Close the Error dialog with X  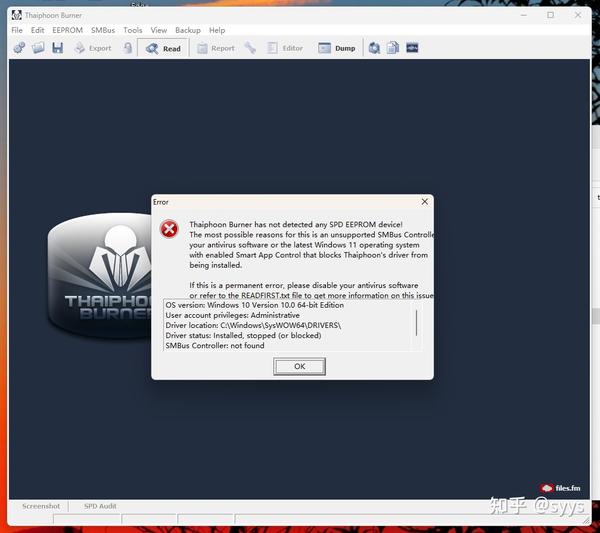[x=425, y=202]
